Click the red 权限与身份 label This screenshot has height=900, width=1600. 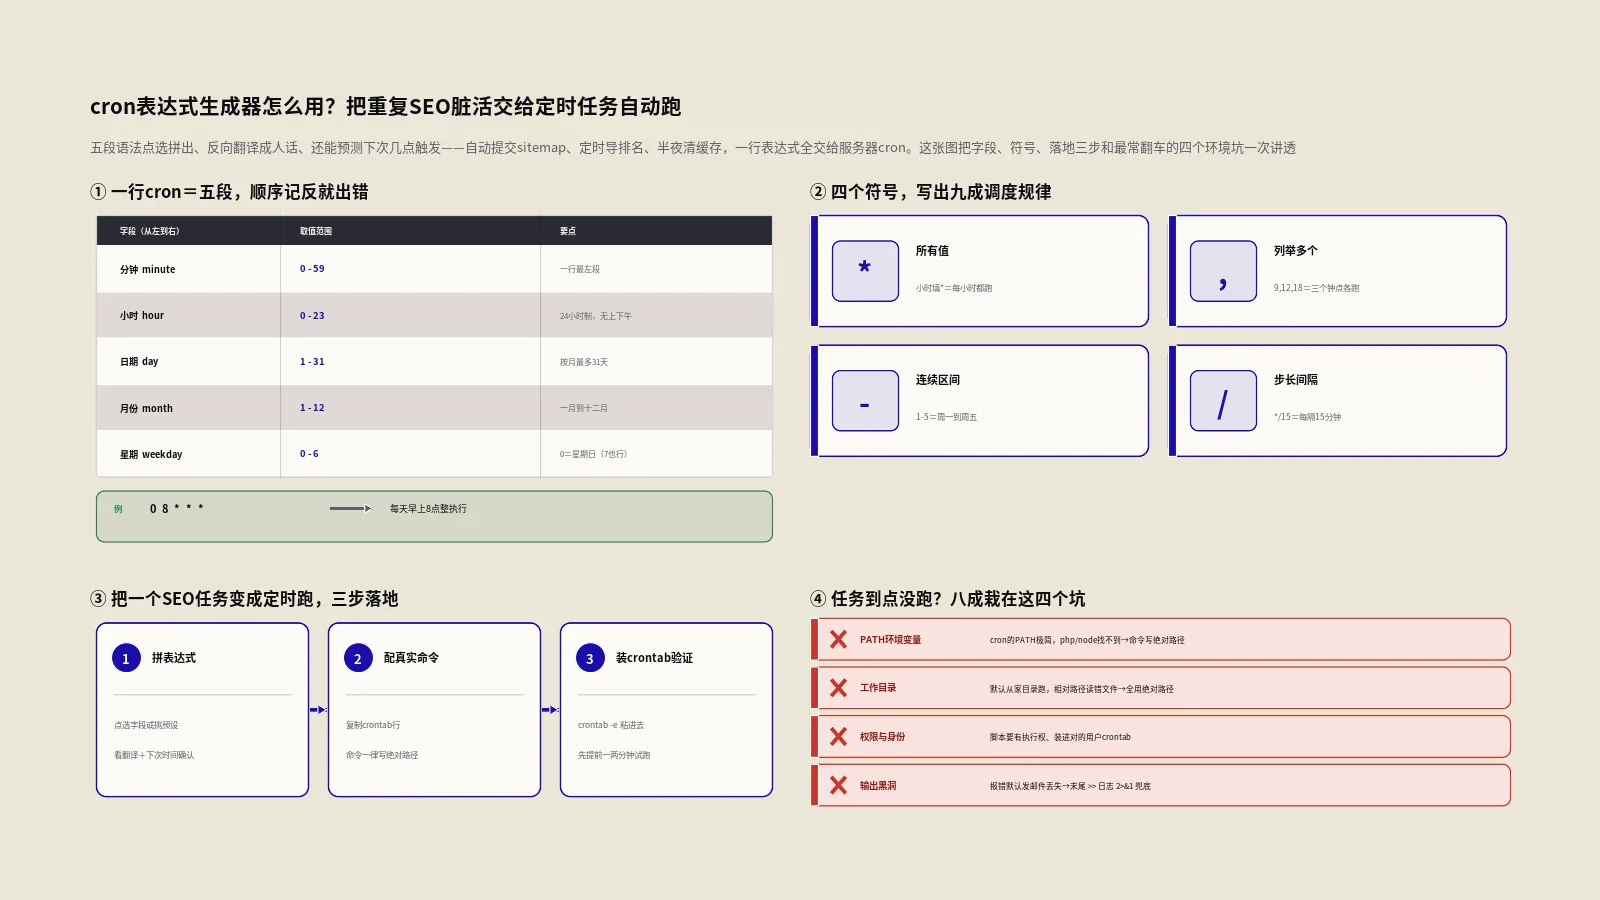[x=882, y=737]
